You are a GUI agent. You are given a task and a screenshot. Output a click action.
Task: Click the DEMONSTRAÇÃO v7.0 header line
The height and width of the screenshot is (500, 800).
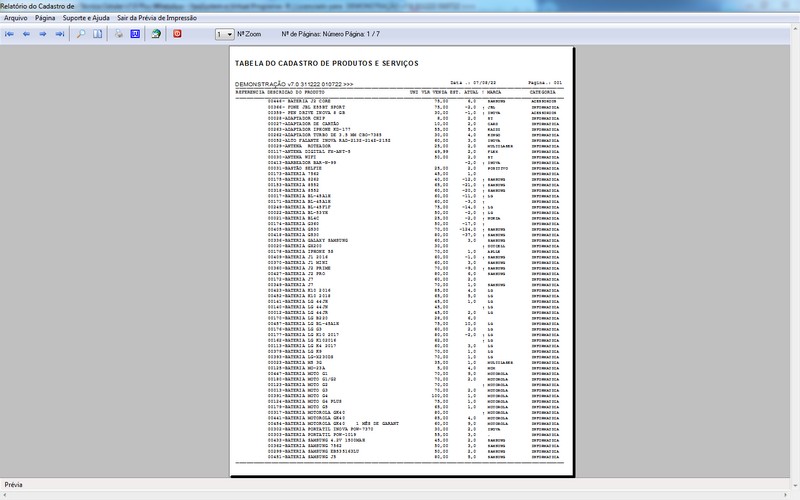(x=294, y=84)
